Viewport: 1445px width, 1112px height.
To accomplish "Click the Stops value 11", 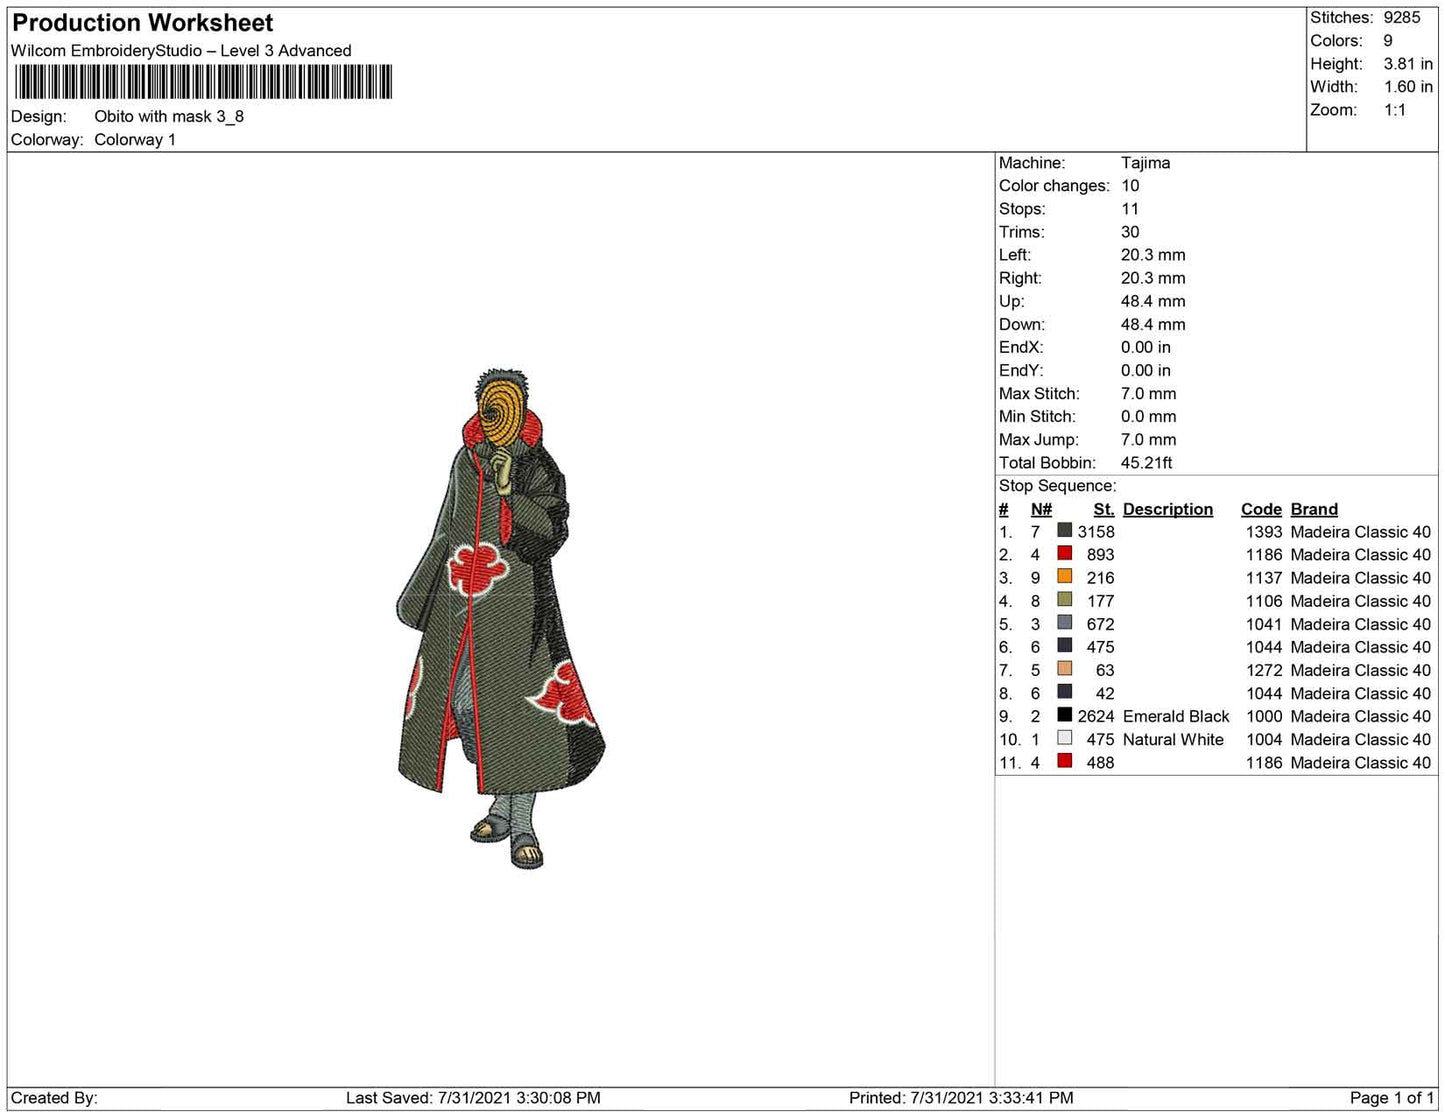I will 1130,209.
